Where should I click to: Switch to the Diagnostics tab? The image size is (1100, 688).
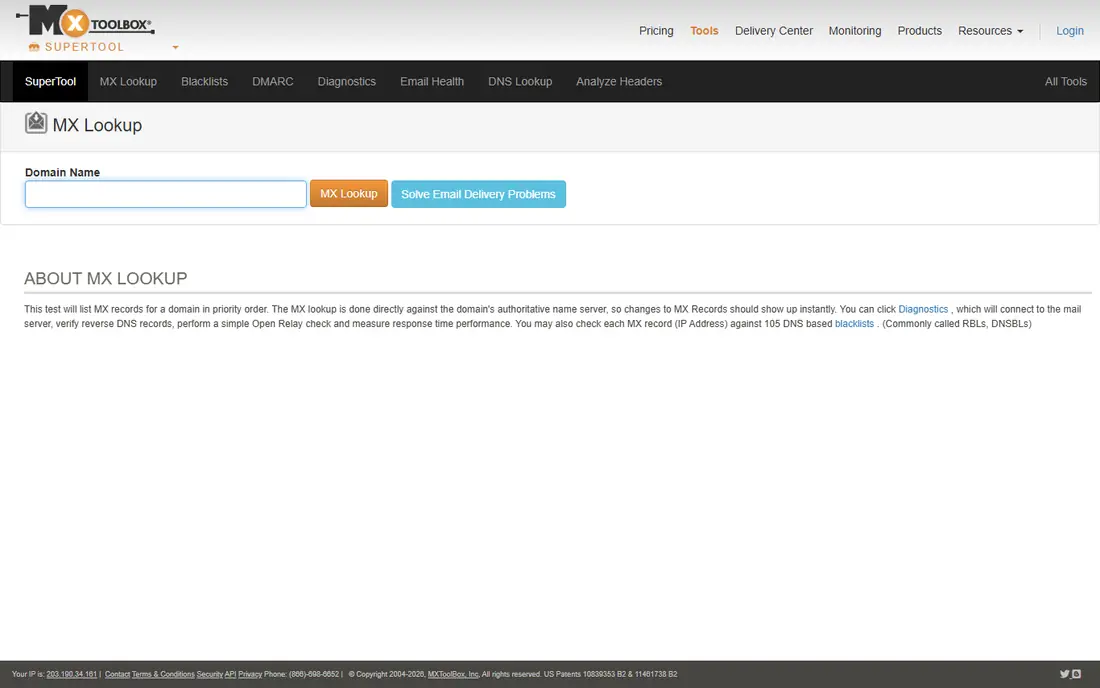pyautogui.click(x=347, y=81)
